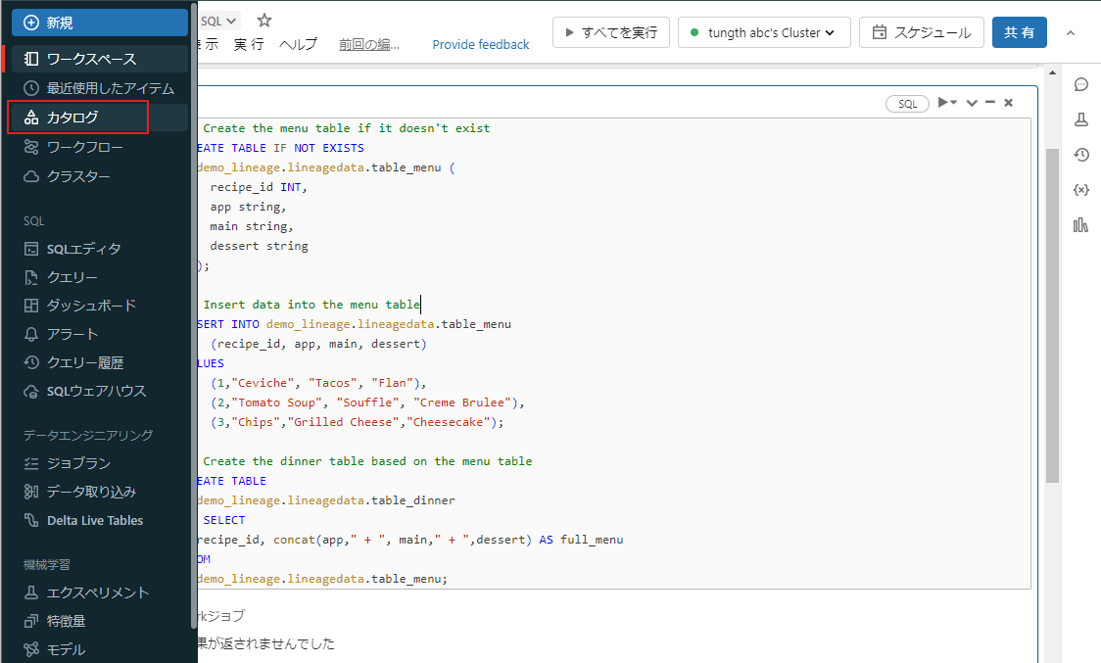Viewport: 1101px width, 663px height.
Task: Open the comments icon in right sidebar
Action: (1080, 85)
